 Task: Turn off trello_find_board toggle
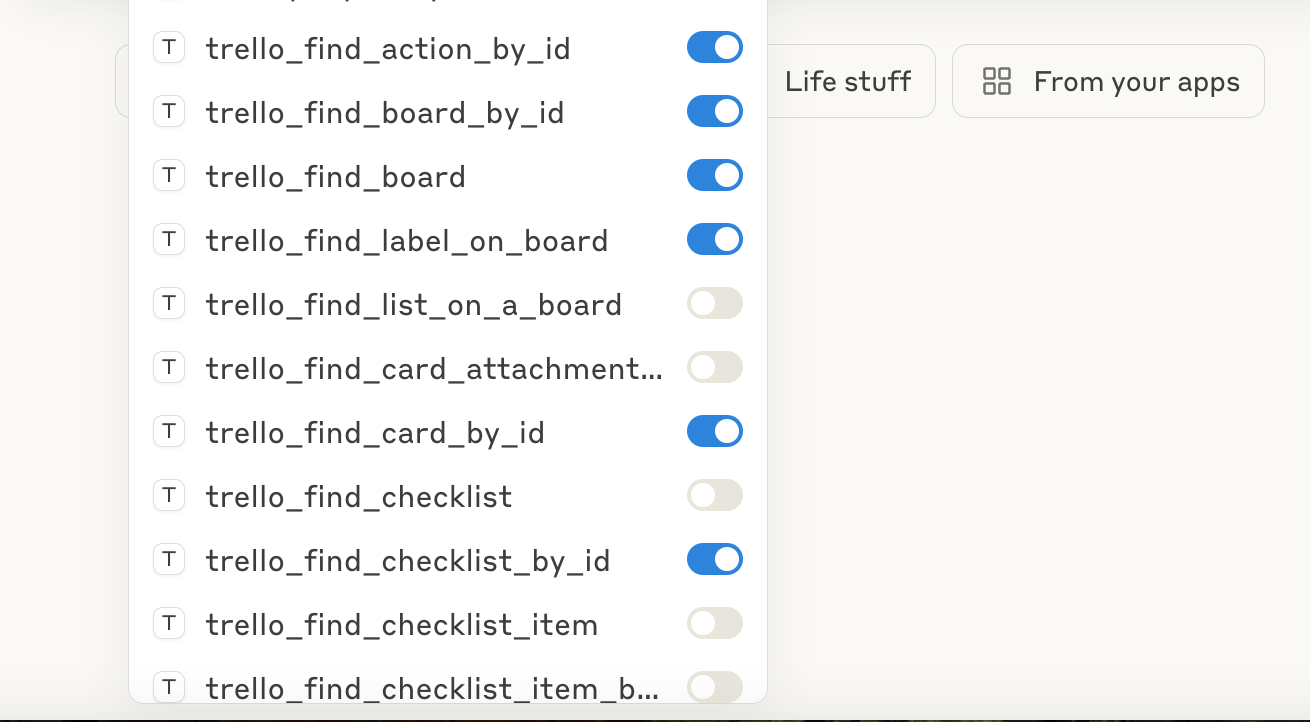point(715,175)
